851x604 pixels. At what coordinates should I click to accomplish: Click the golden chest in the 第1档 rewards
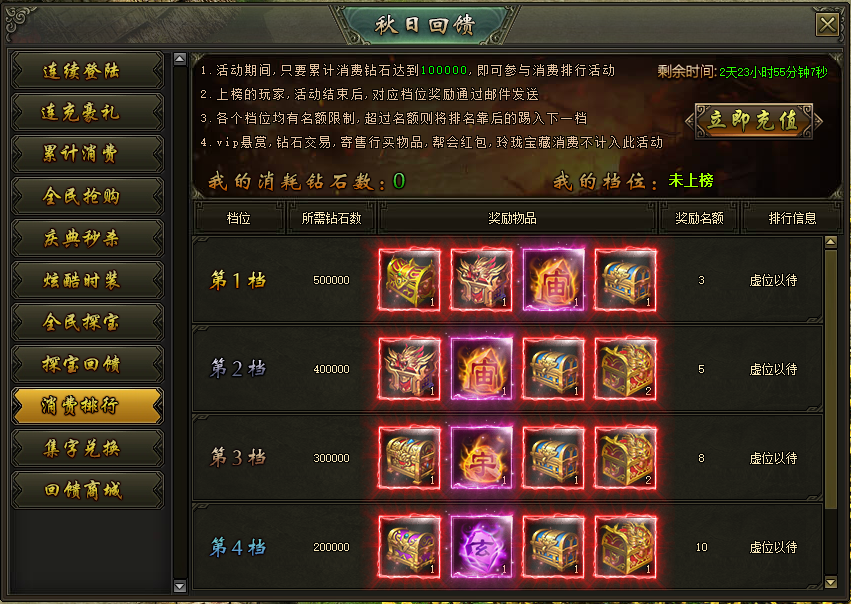click(x=409, y=280)
